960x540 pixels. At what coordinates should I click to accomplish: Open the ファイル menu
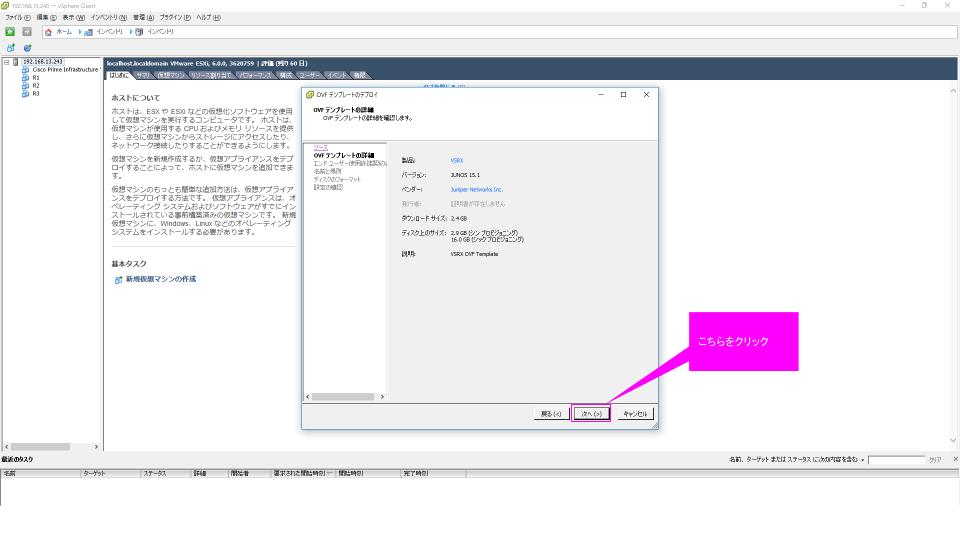18,18
